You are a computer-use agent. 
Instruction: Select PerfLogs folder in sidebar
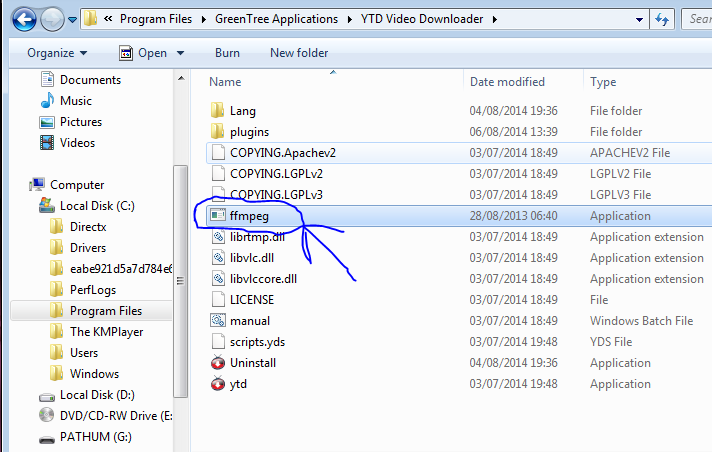[x=93, y=290]
